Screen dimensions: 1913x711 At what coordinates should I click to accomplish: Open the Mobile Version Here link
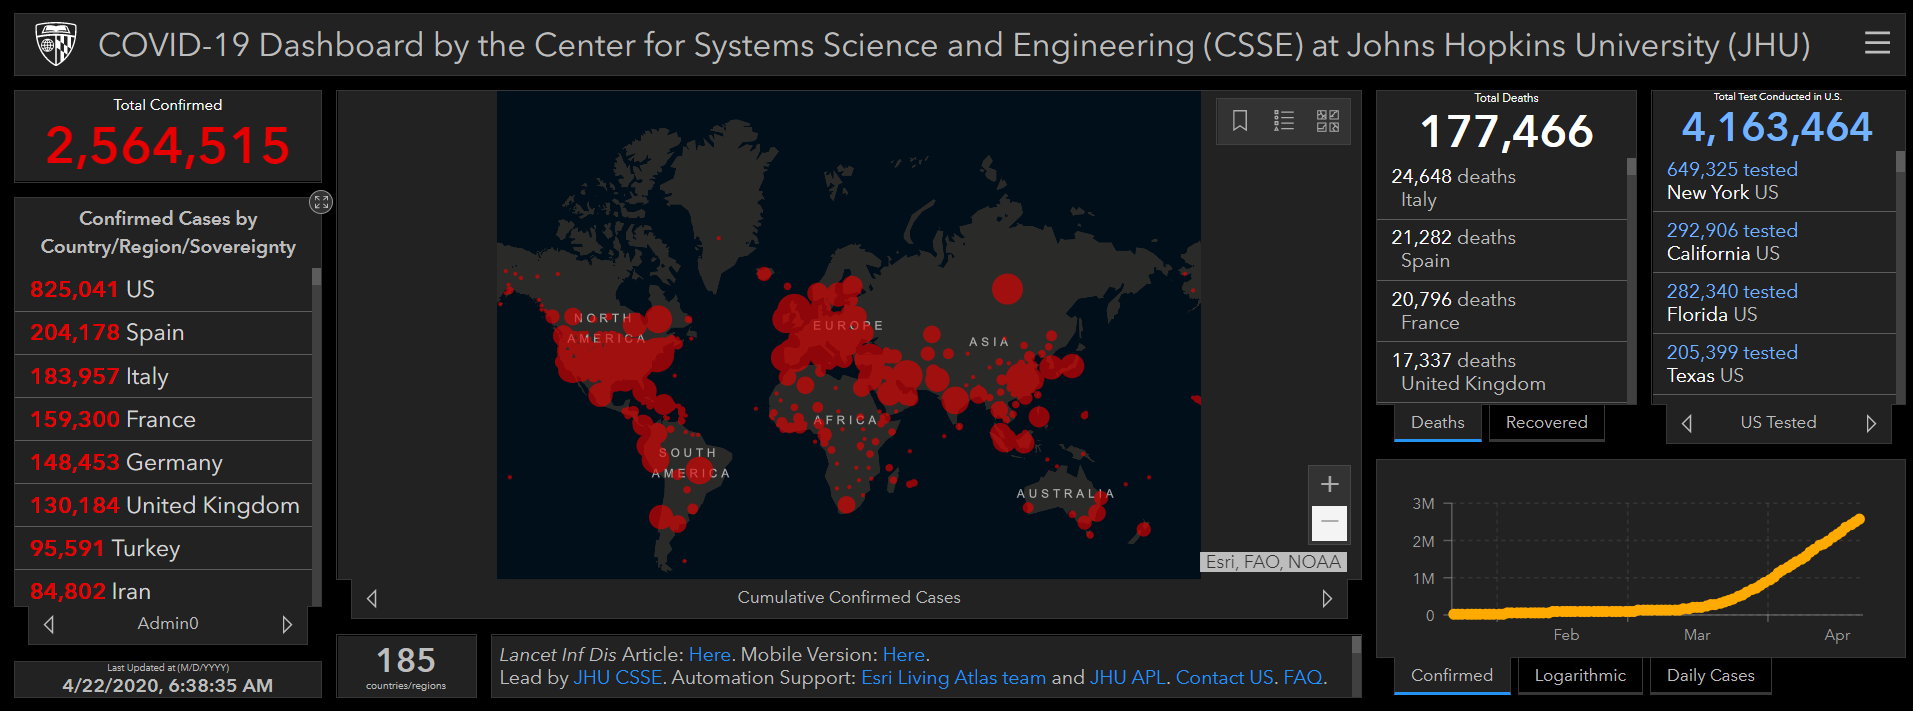[x=904, y=654]
